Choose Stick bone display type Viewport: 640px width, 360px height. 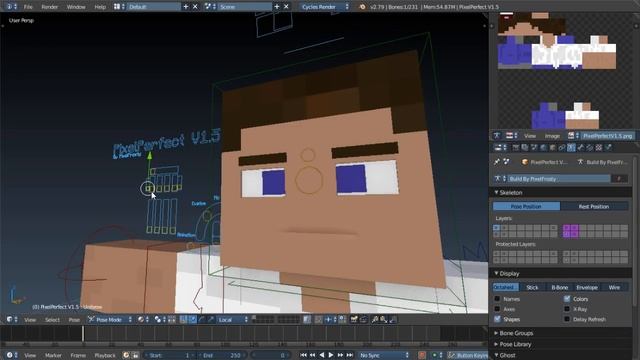point(532,287)
